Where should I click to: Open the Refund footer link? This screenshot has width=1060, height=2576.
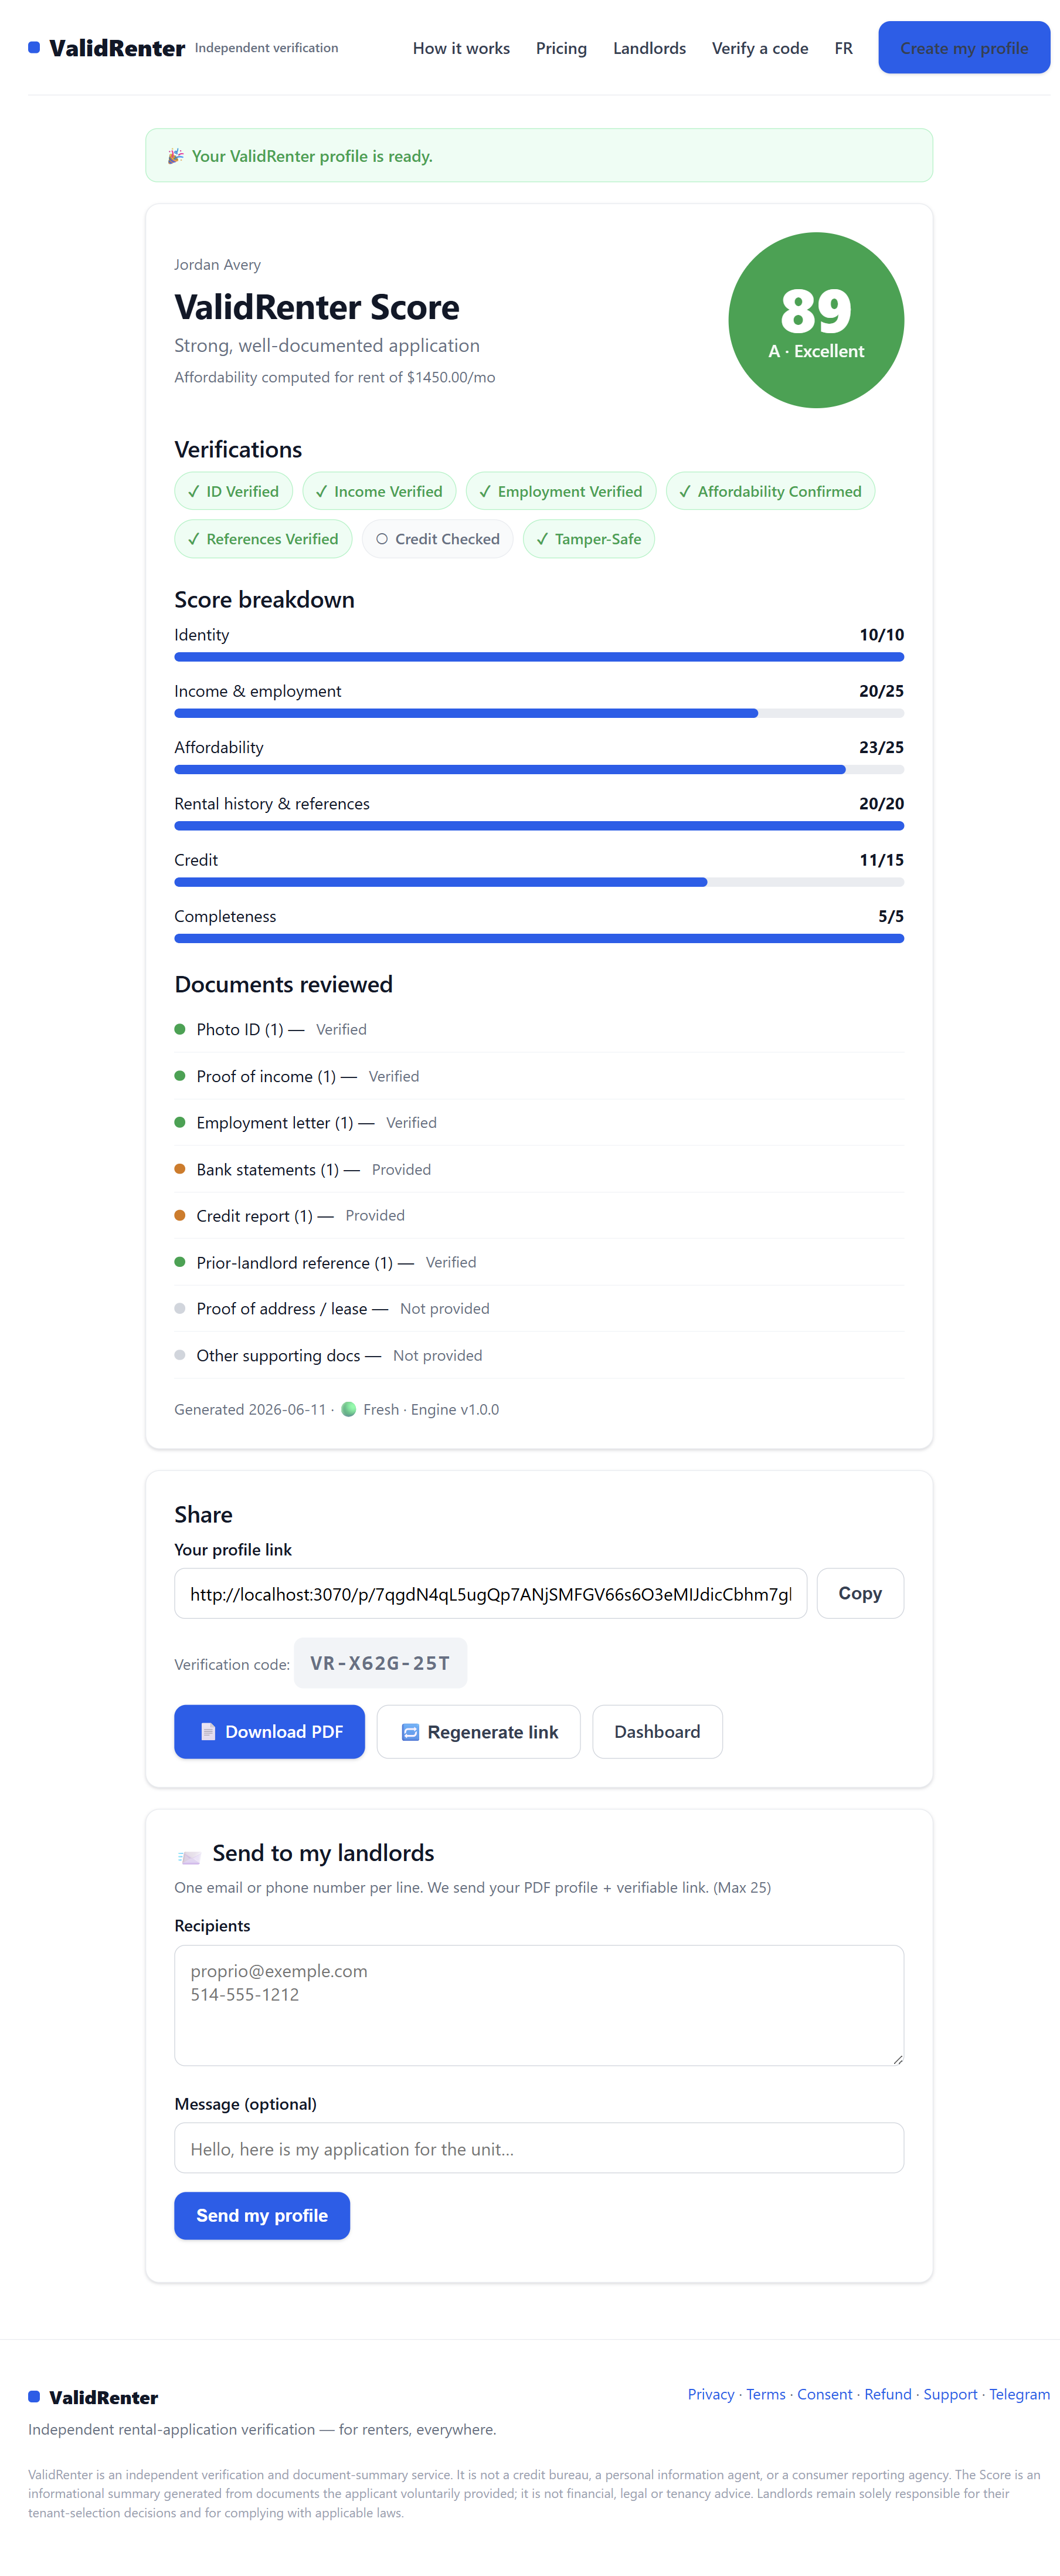(x=888, y=2394)
